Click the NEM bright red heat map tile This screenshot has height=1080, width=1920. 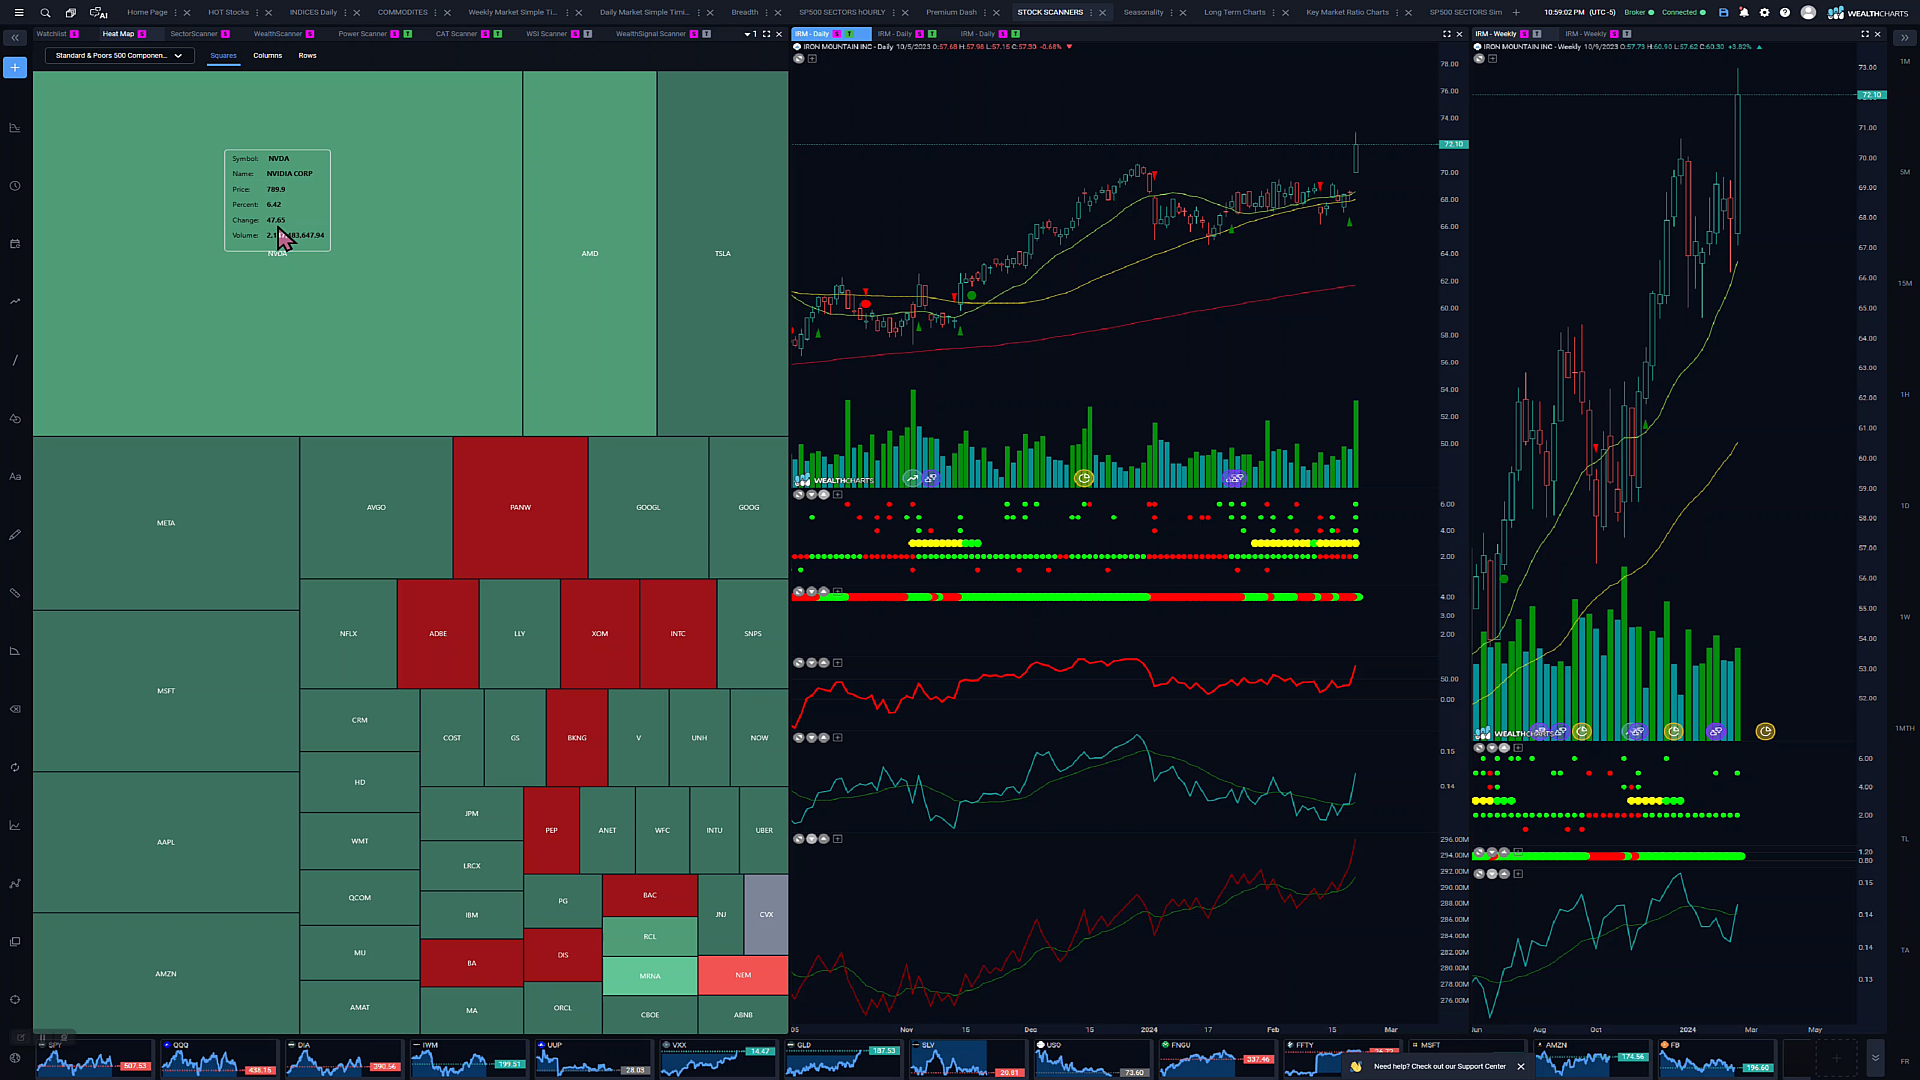[x=743, y=975]
